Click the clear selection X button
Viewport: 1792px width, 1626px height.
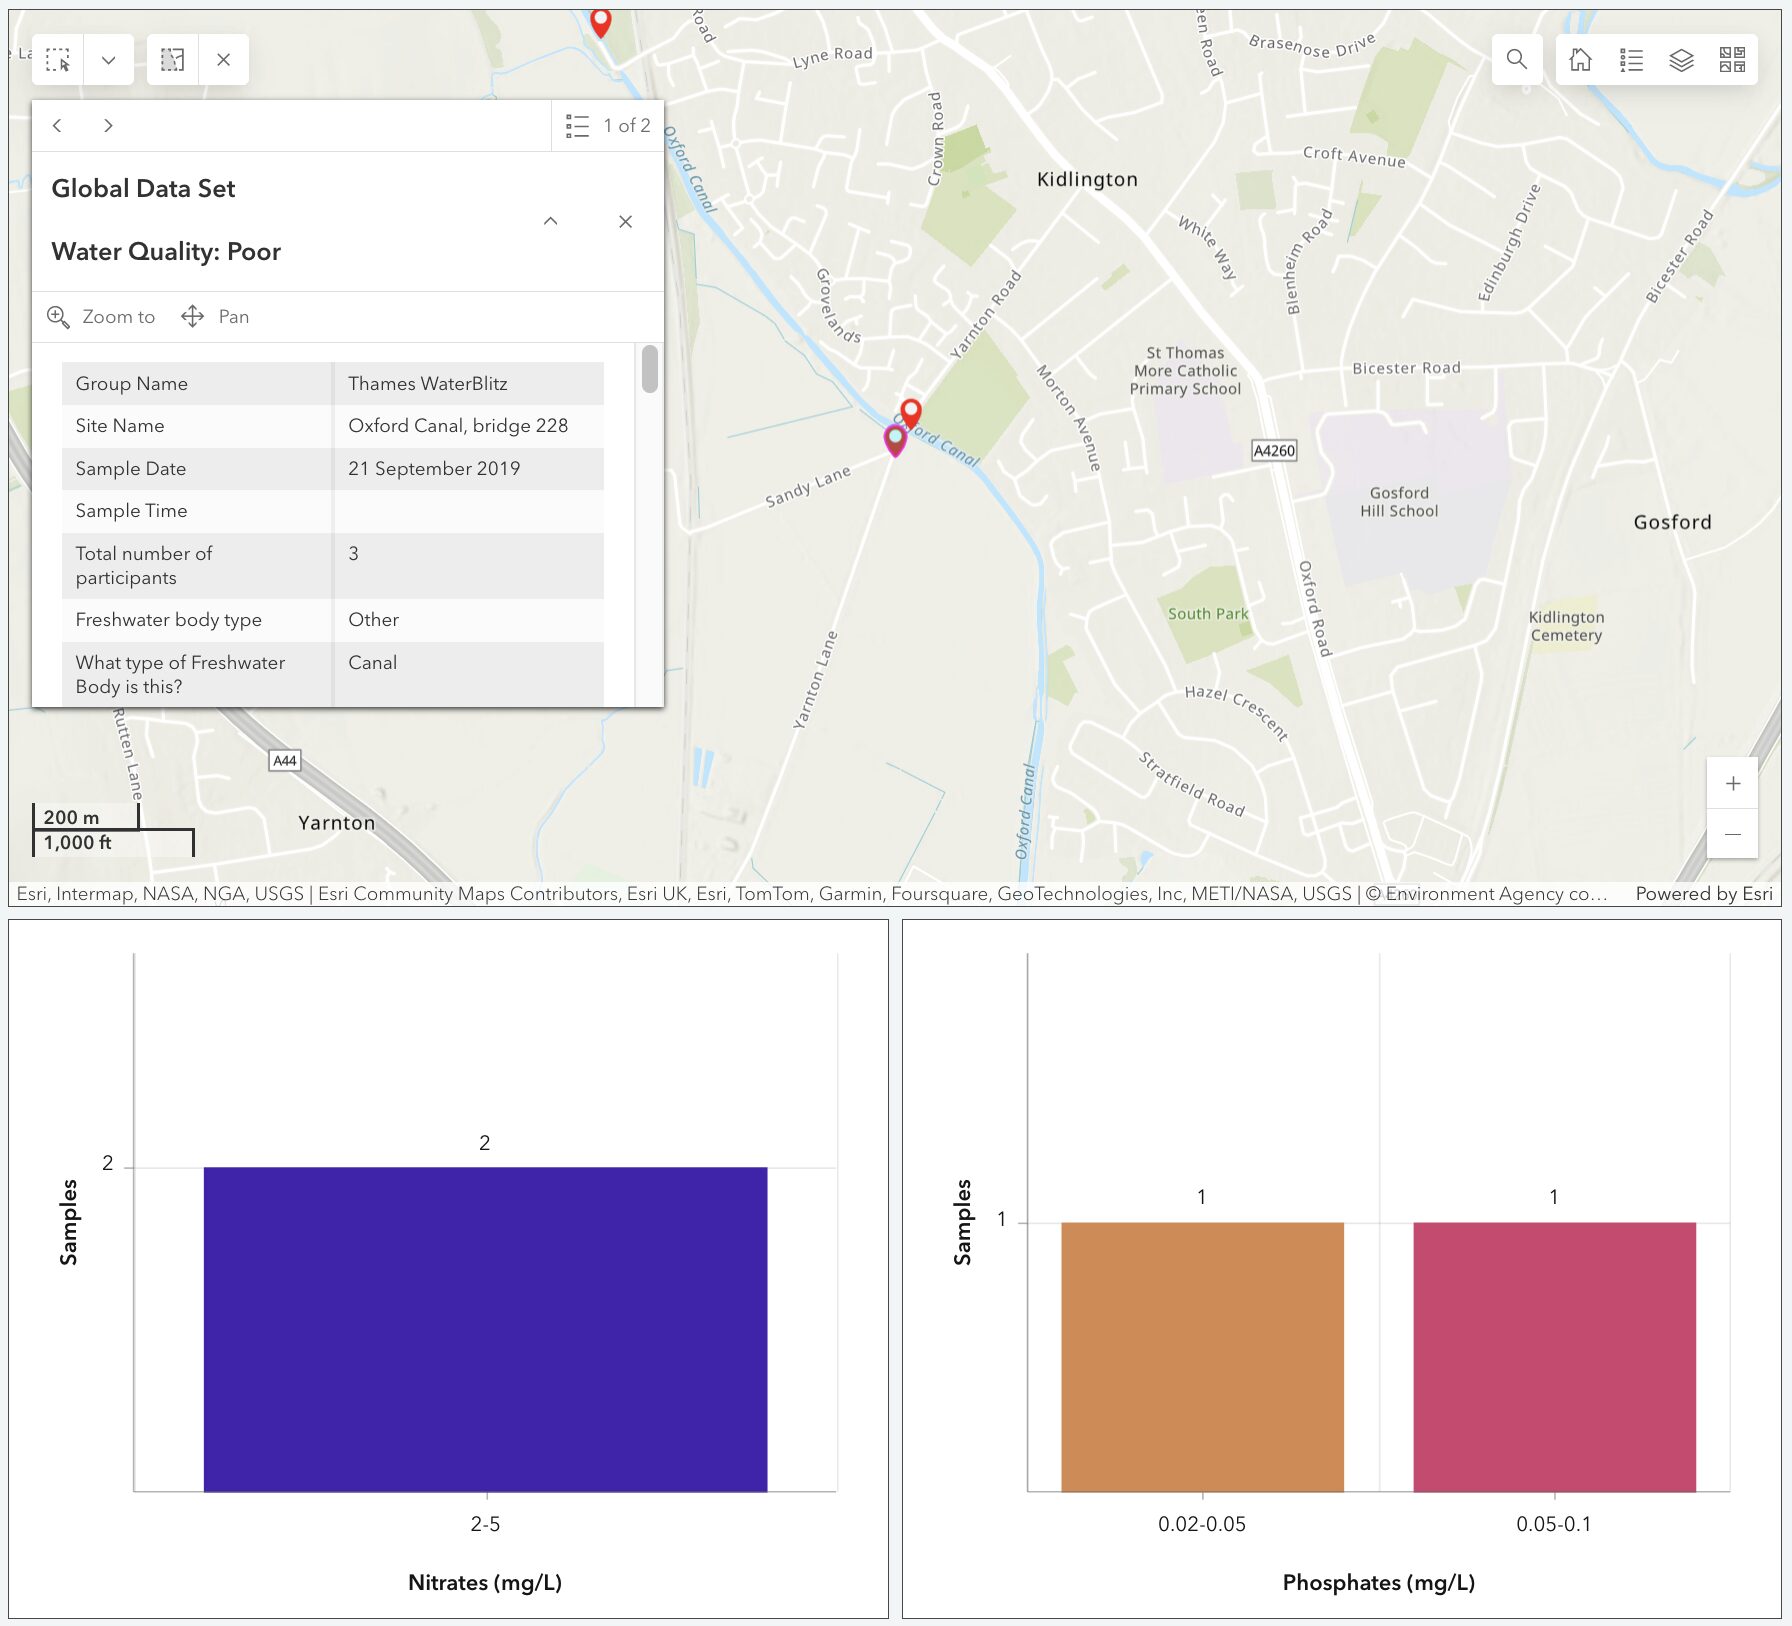click(223, 60)
